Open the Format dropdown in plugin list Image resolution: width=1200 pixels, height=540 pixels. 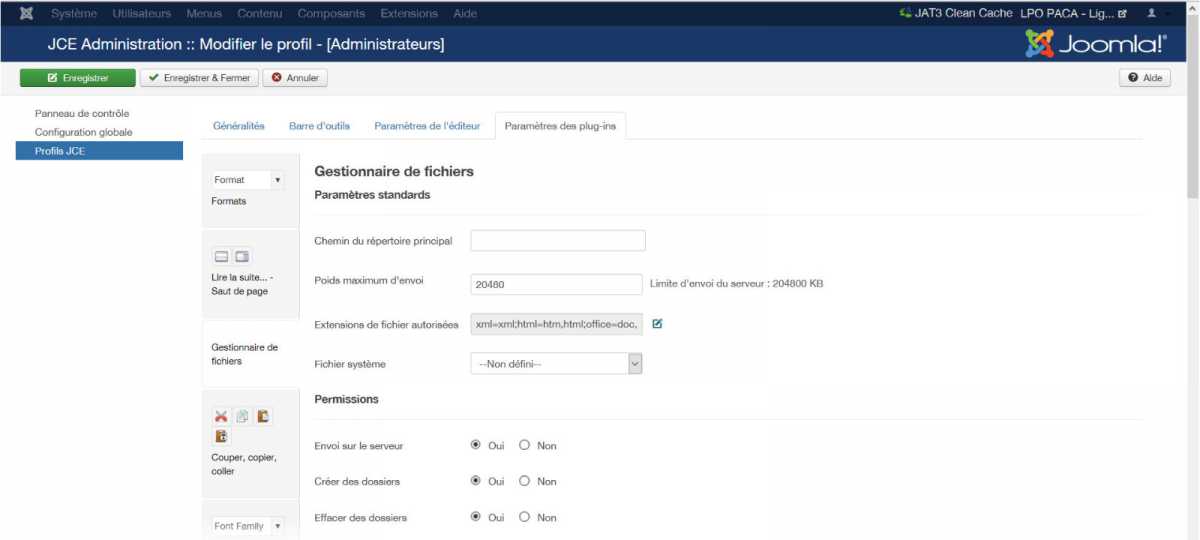tap(248, 180)
